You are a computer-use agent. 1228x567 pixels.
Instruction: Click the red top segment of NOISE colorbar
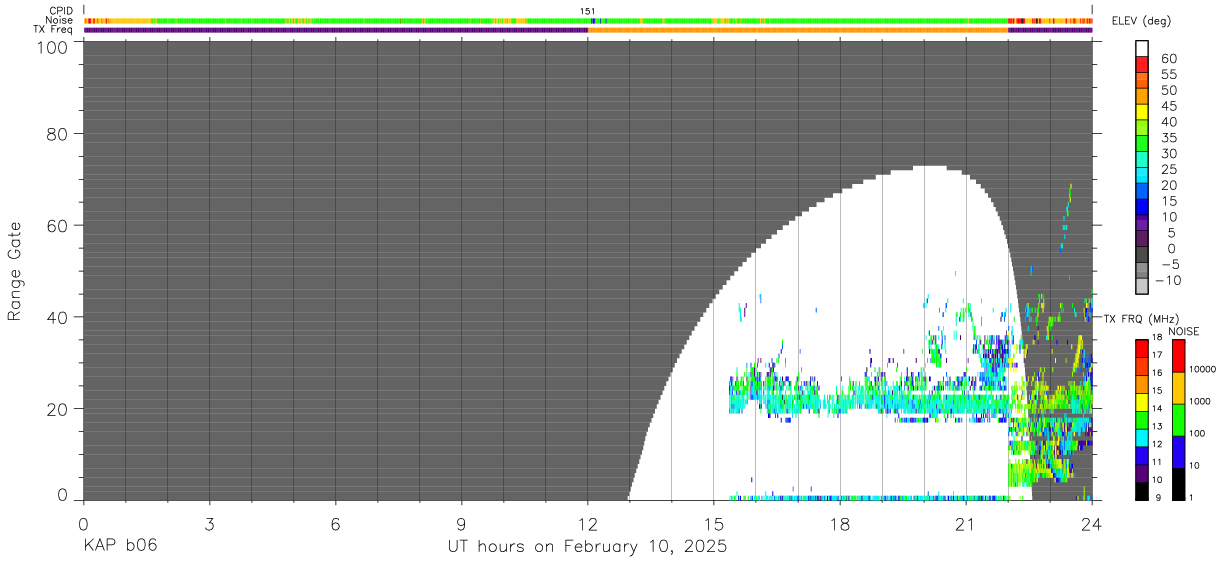point(1178,355)
